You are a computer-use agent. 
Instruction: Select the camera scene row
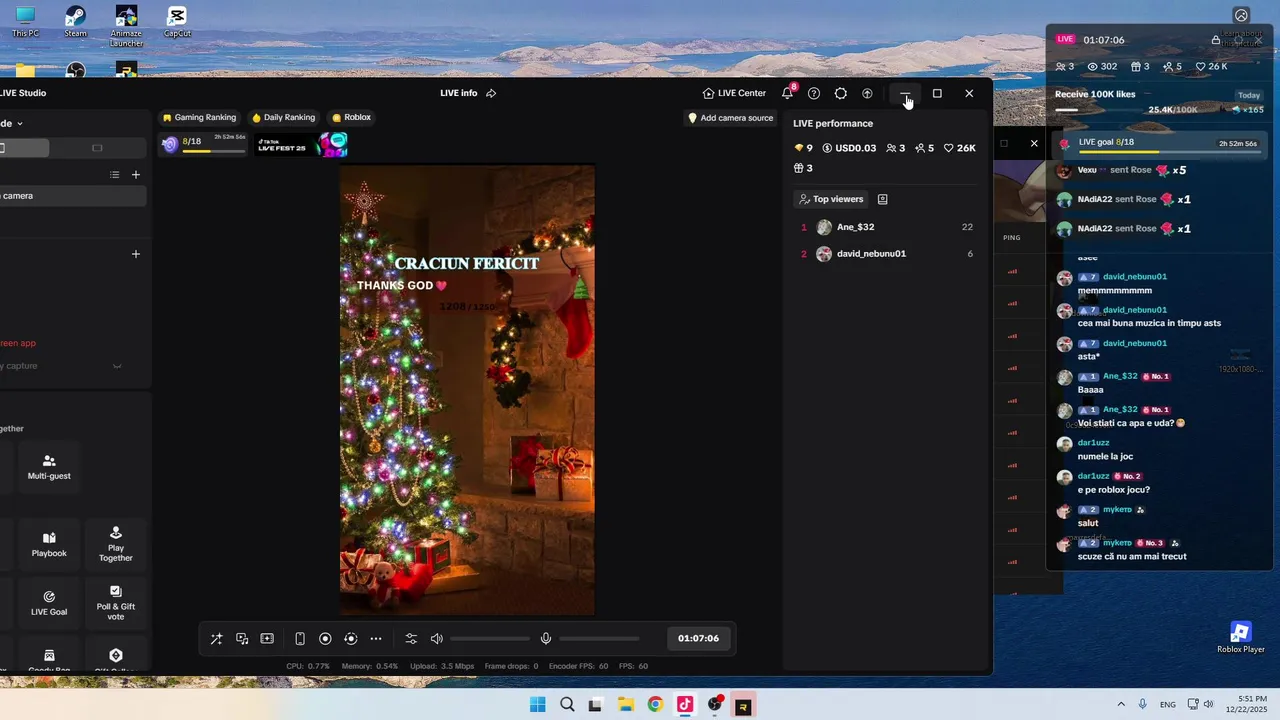(x=72, y=196)
